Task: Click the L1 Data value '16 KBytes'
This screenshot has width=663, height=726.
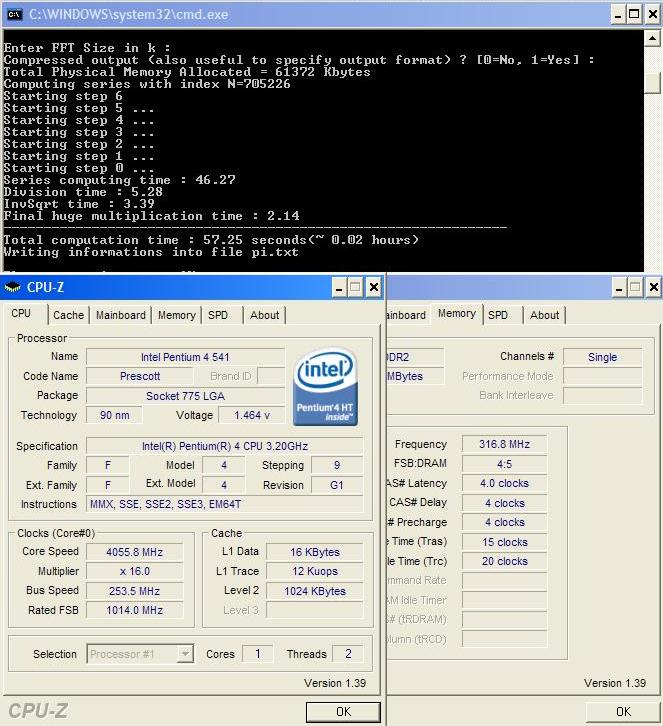Action: (x=315, y=552)
